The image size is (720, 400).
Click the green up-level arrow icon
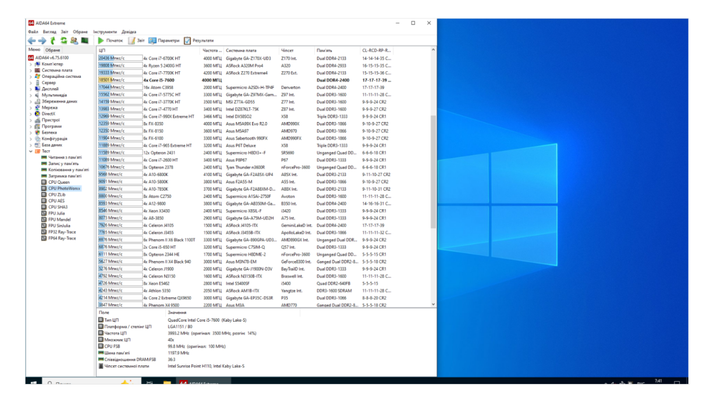pos(53,41)
